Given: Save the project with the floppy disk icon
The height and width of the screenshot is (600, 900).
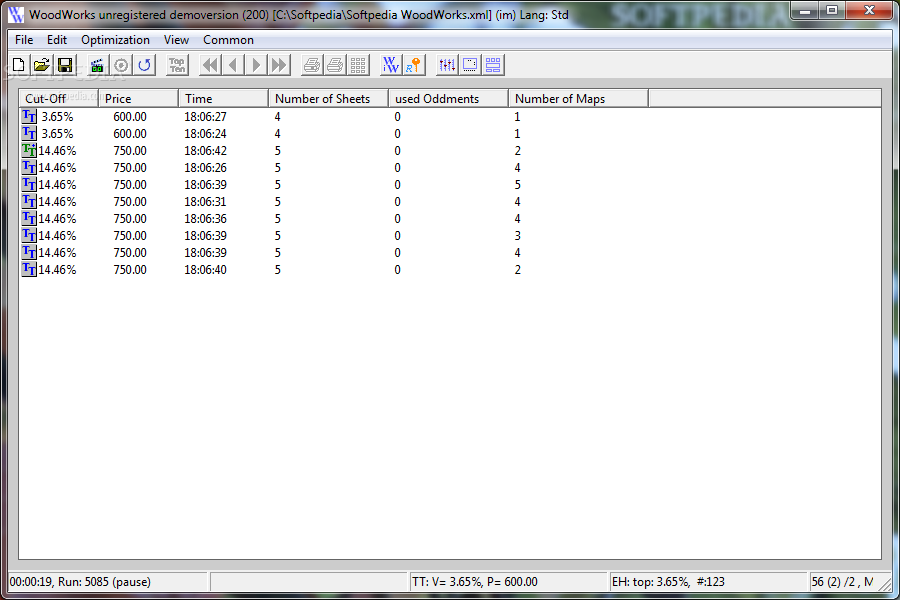Looking at the screenshot, I should coord(65,65).
